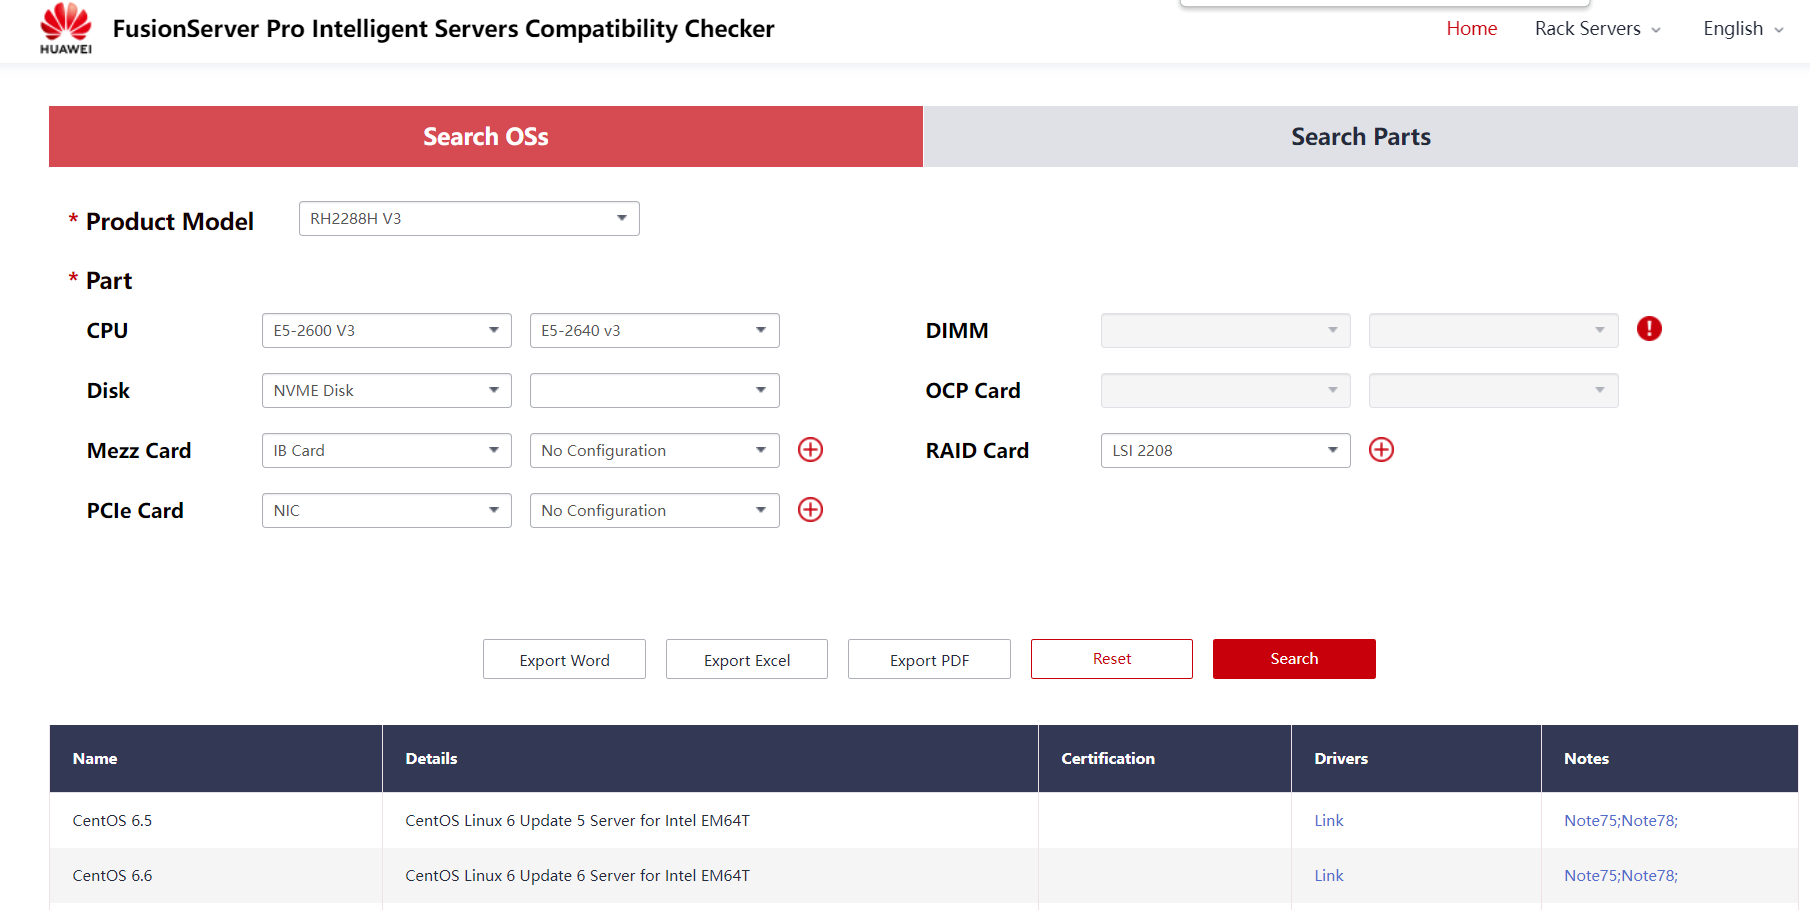This screenshot has height=910, width=1810.
Task: Add another RAID Card row
Action: [x=1381, y=450]
